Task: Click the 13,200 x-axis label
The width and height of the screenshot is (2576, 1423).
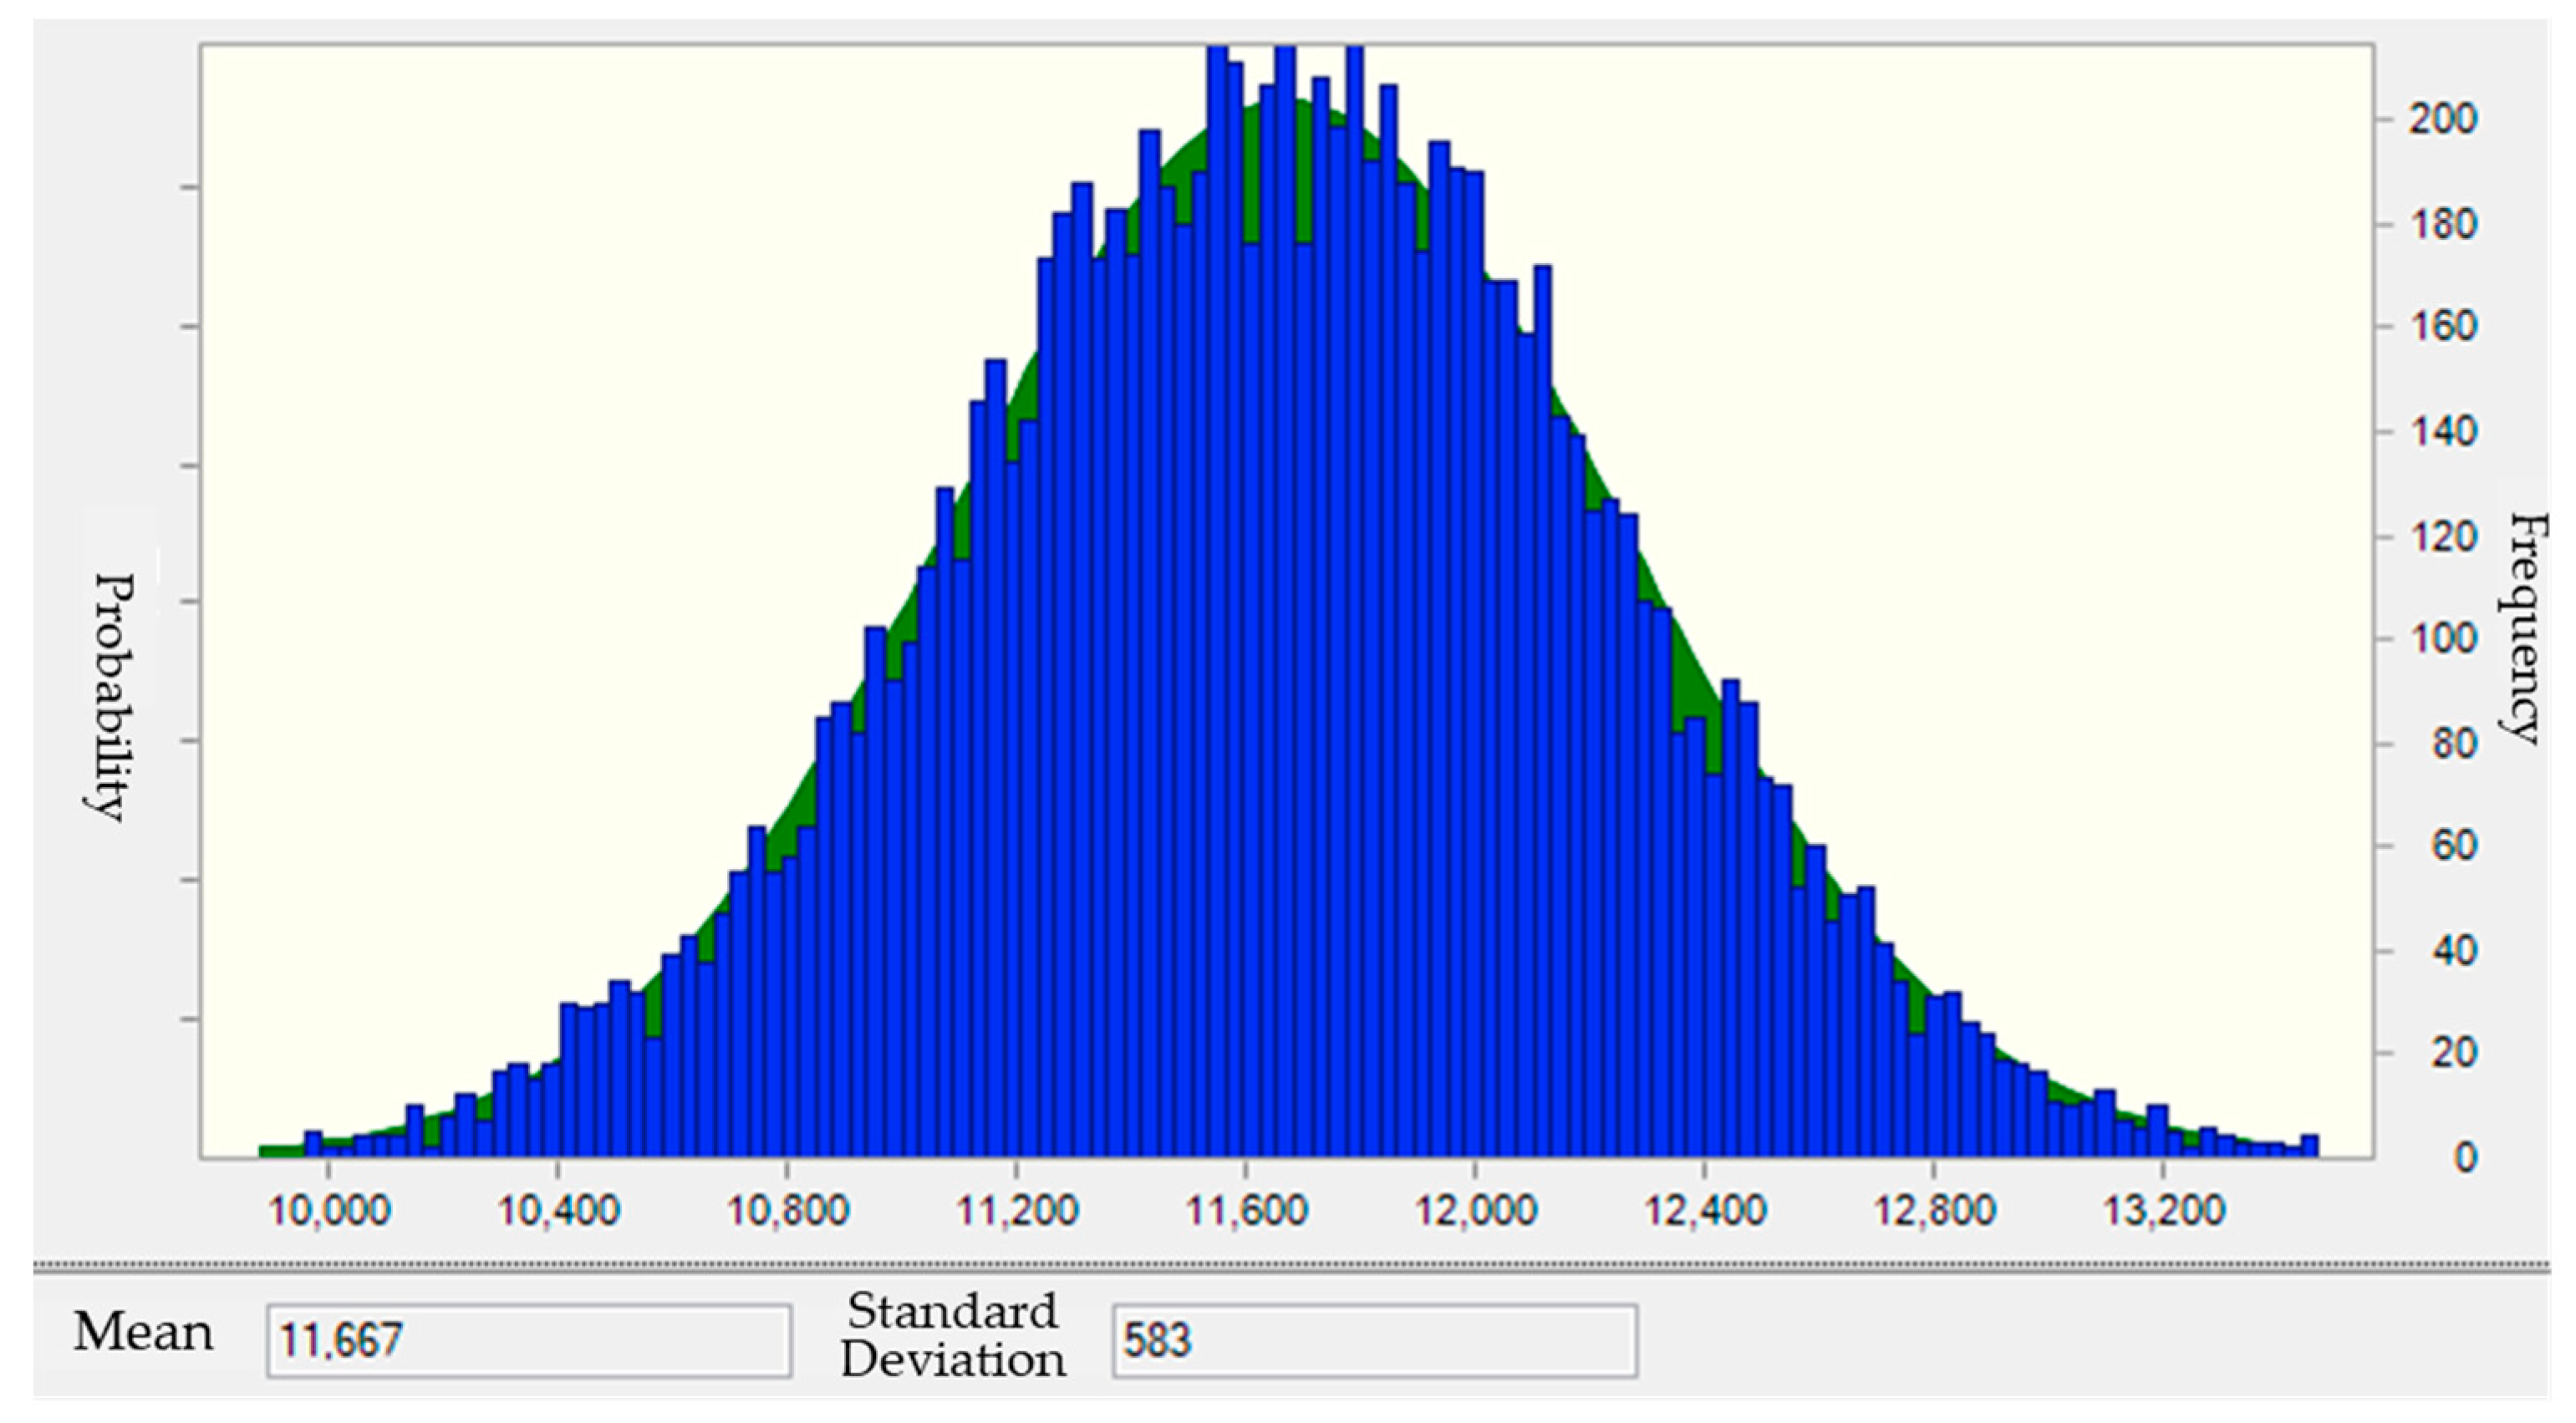Action: (2163, 1211)
